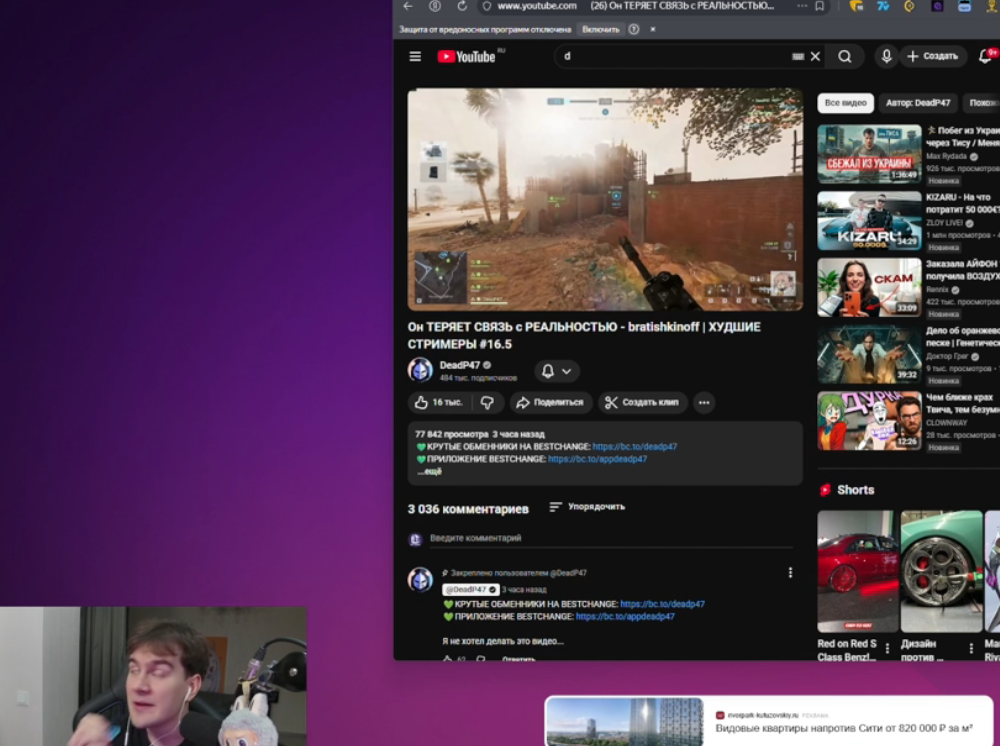This screenshot has height=746, width=1000.
Task: Click Поделиться share button
Action: click(x=550, y=402)
